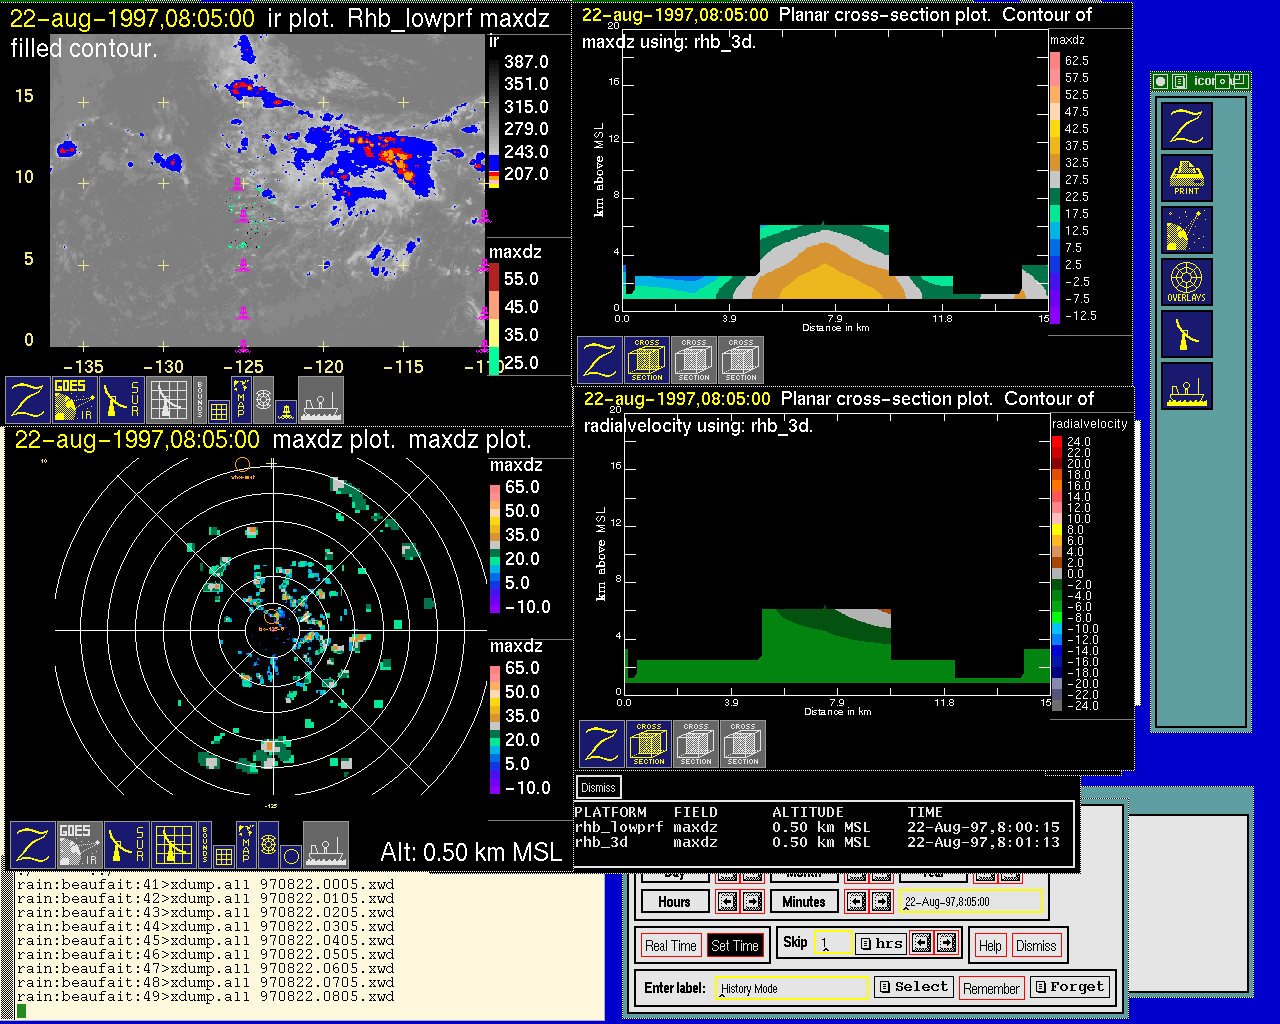1280x1024 pixels.
Task: Enable Real Time mode
Action: click(x=670, y=946)
